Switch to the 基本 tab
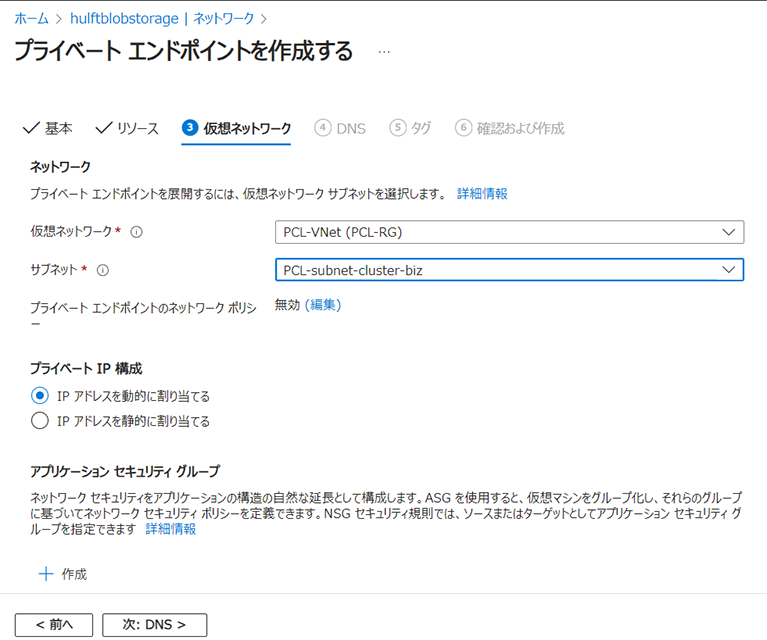The height and width of the screenshot is (640, 767). [x=47, y=128]
